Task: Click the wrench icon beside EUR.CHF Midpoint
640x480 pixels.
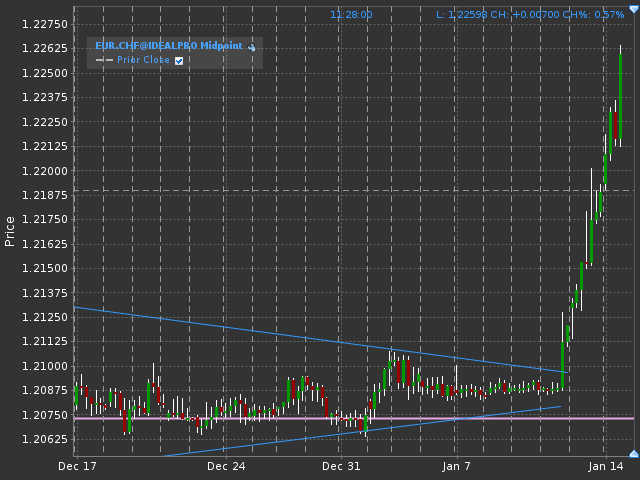Action: 252,47
